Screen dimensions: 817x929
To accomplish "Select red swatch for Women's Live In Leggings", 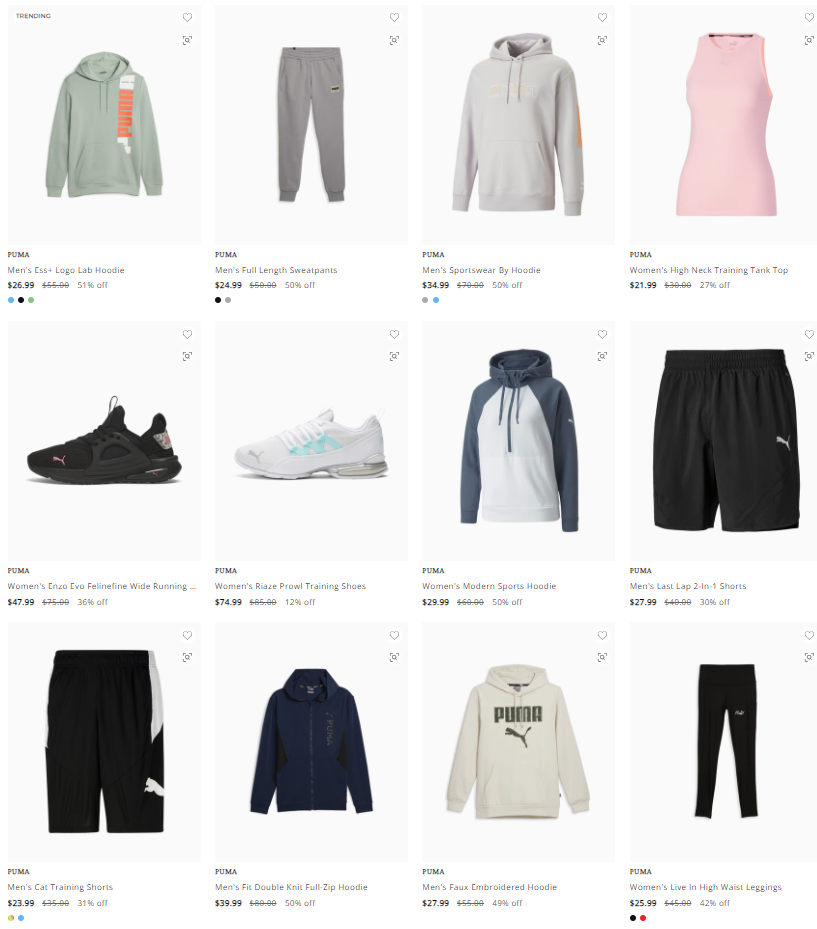I will (643, 918).
